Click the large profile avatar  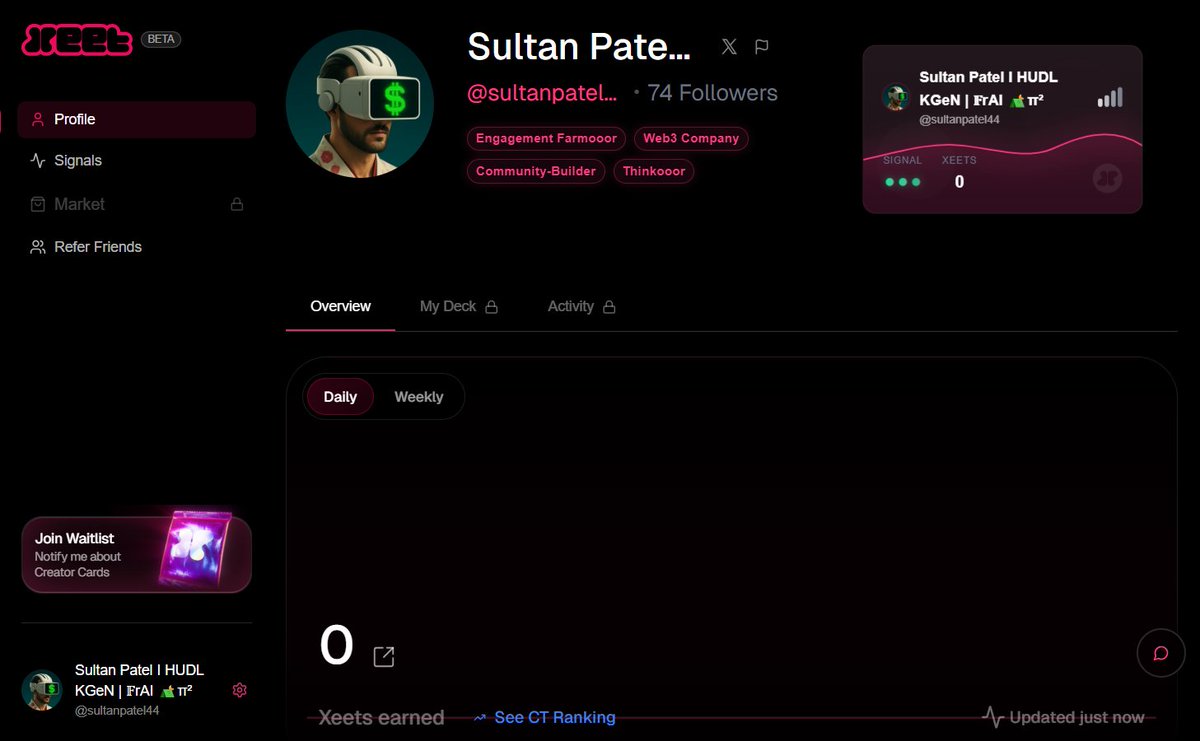tap(360, 104)
